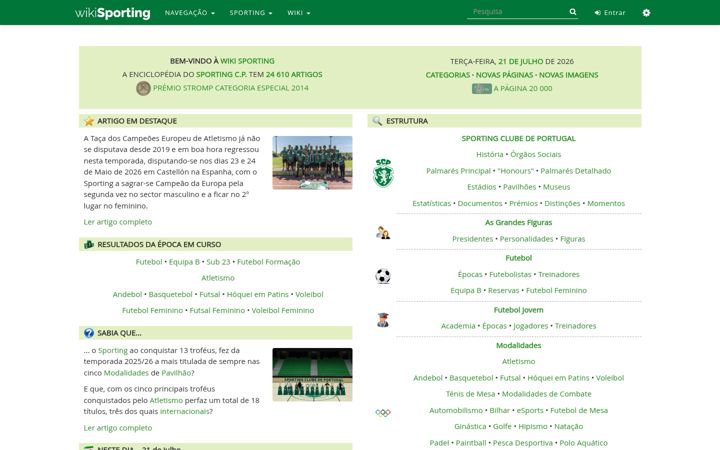Open the Palmarés Principal link

click(458, 171)
